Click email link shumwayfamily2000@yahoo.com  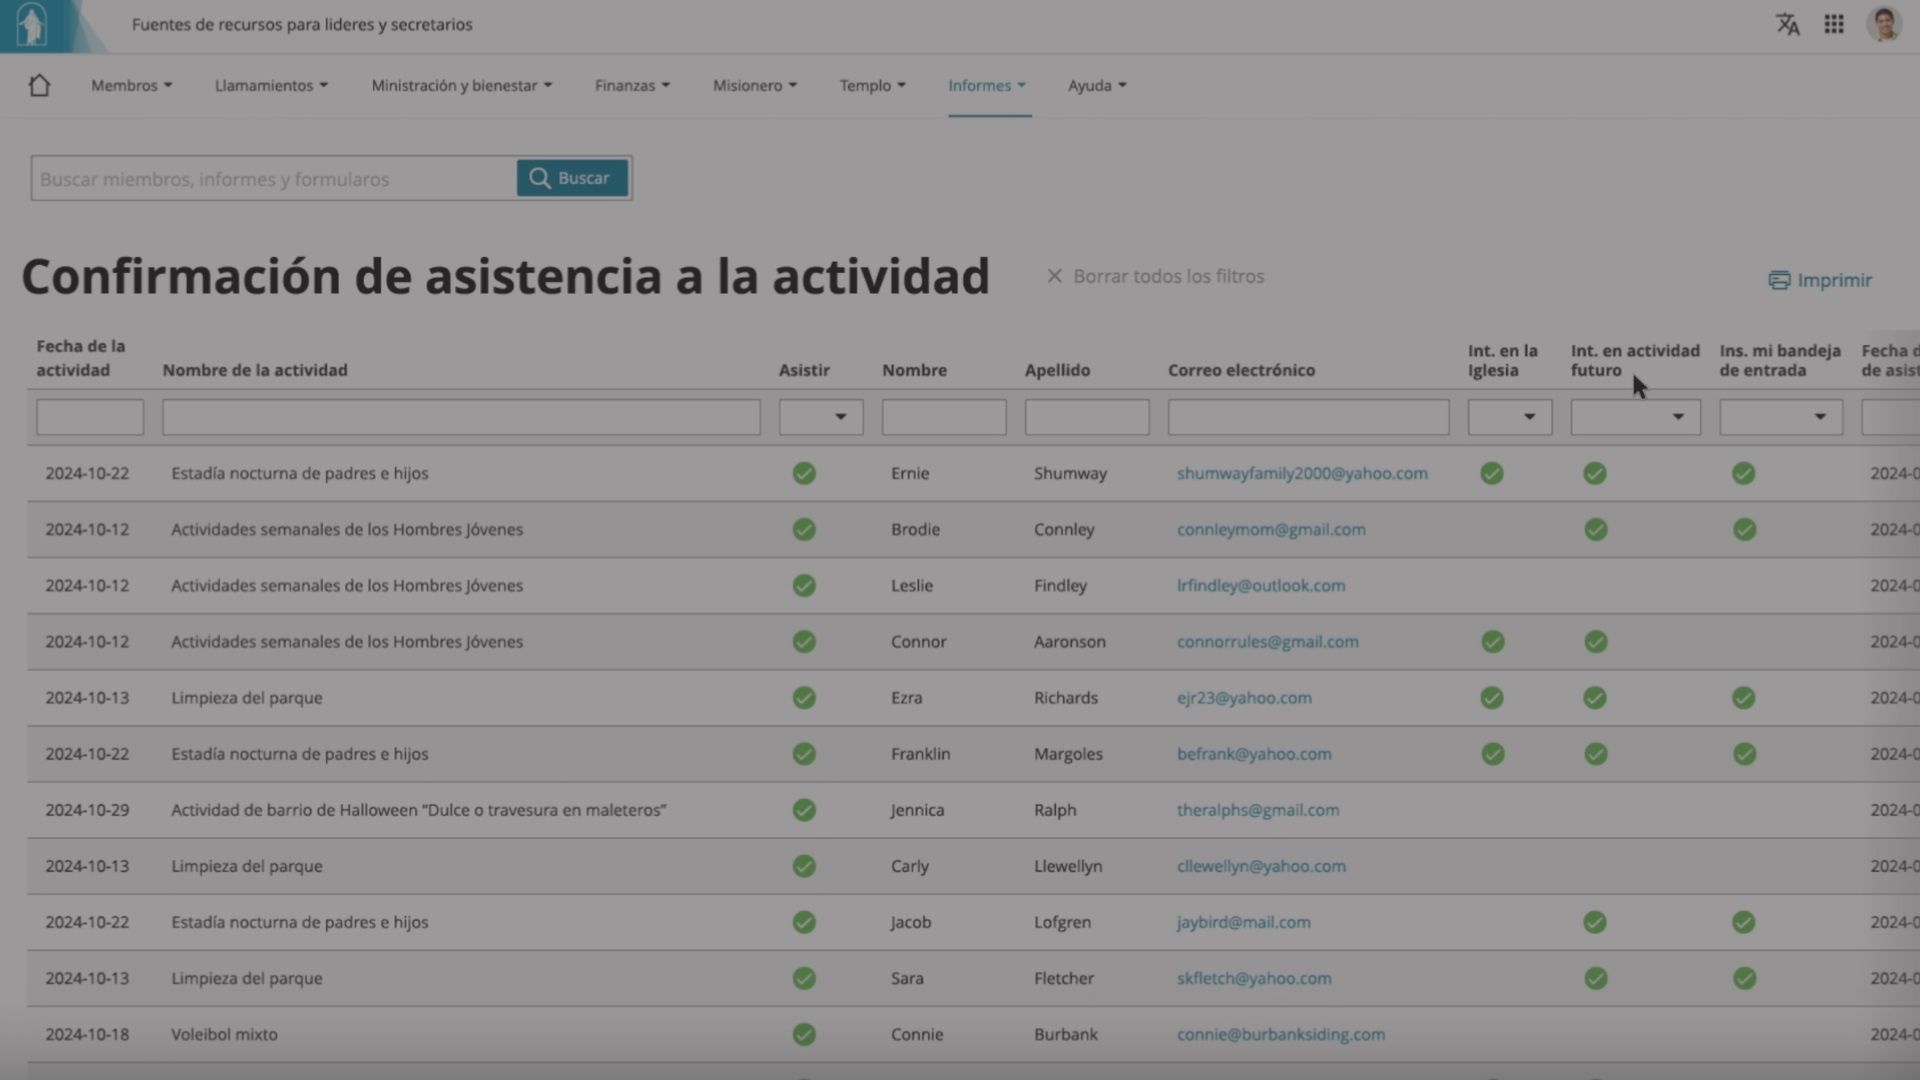(1302, 473)
